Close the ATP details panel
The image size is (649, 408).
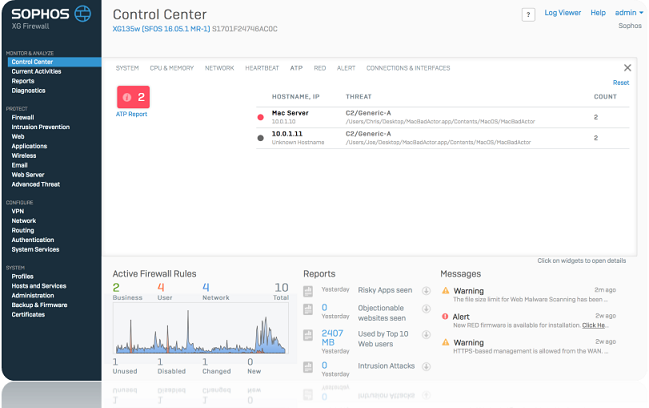pyautogui.click(x=627, y=67)
